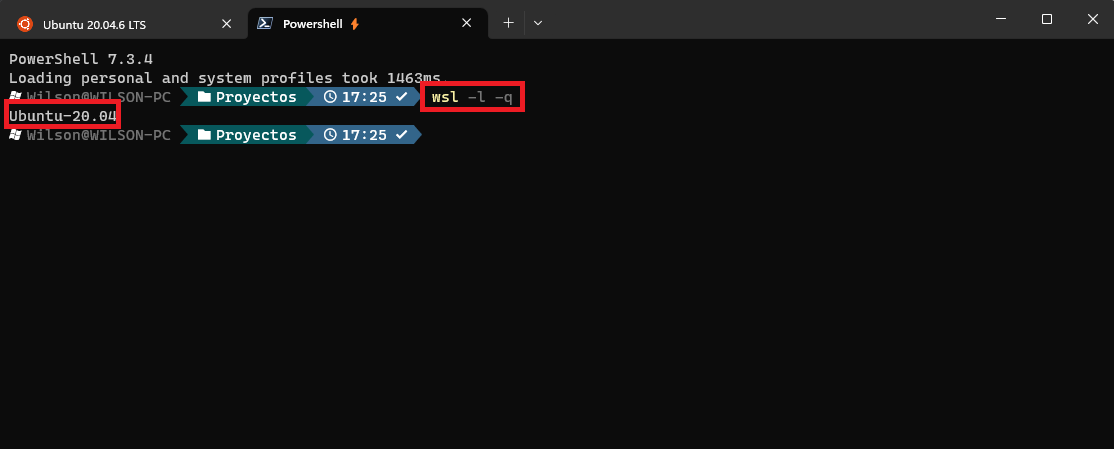This screenshot has width=1114, height=449.
Task: Close the Powershell tab
Action: click(x=467, y=23)
